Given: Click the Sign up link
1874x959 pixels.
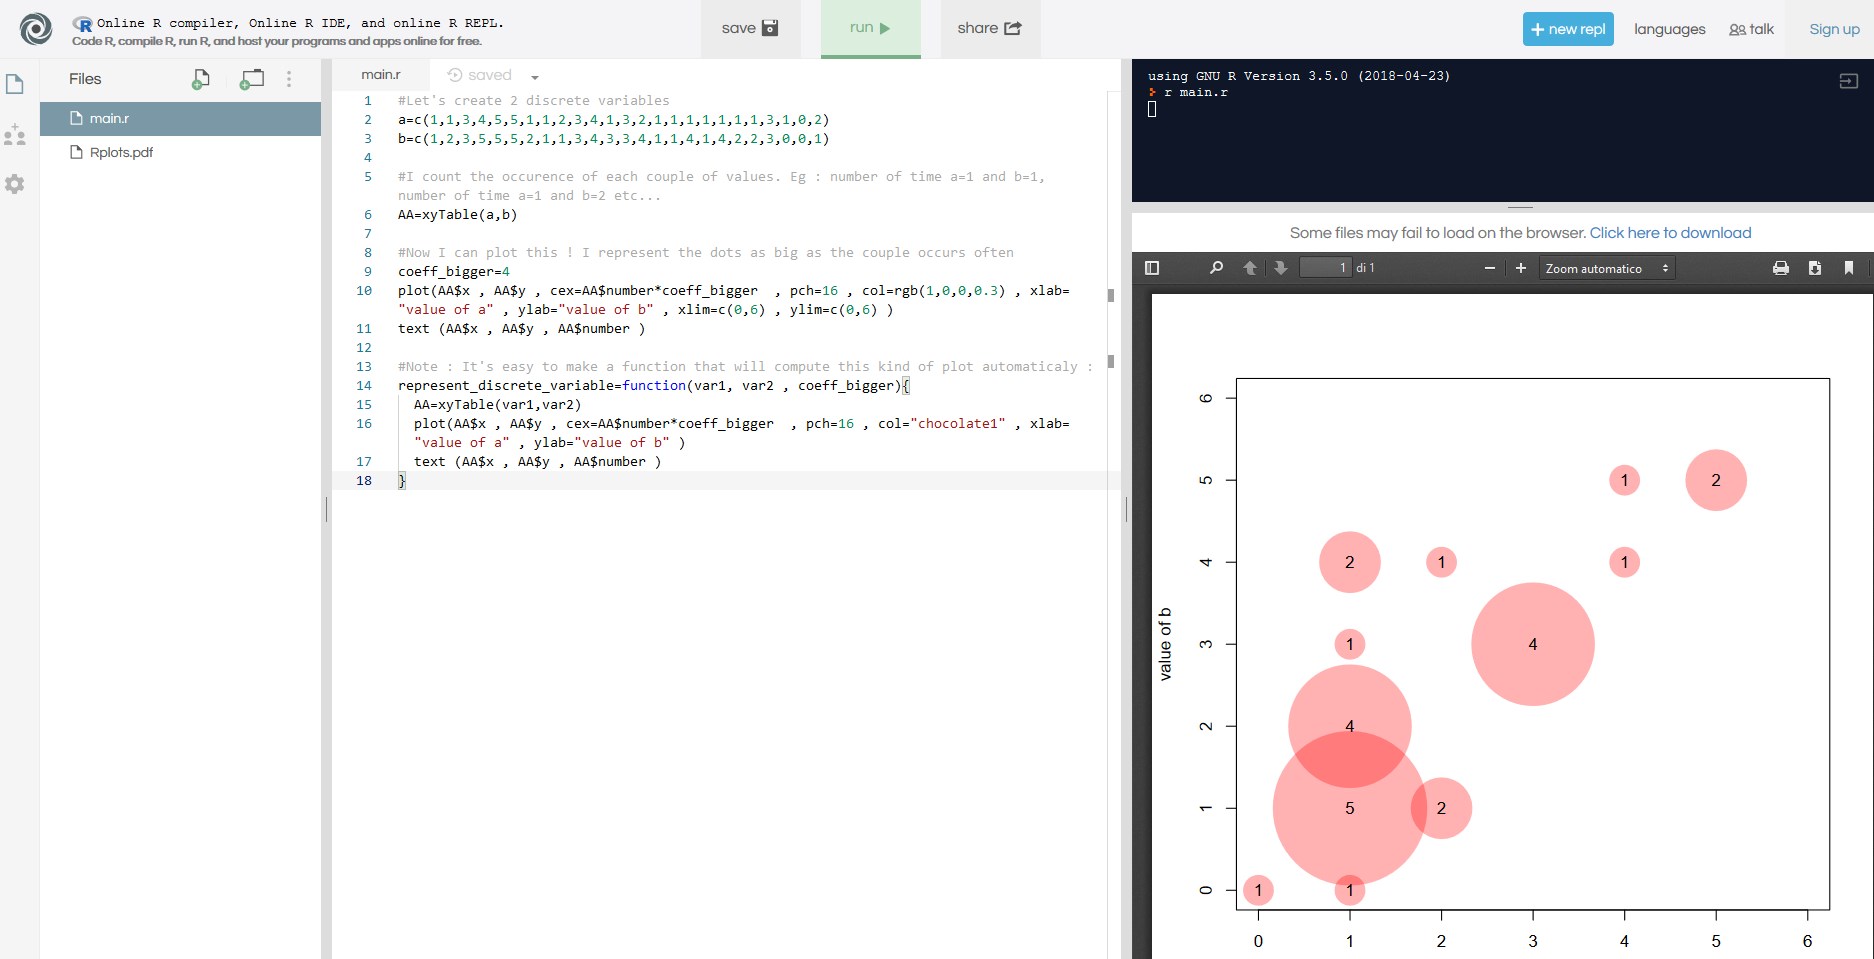Looking at the screenshot, I should click(x=1834, y=29).
